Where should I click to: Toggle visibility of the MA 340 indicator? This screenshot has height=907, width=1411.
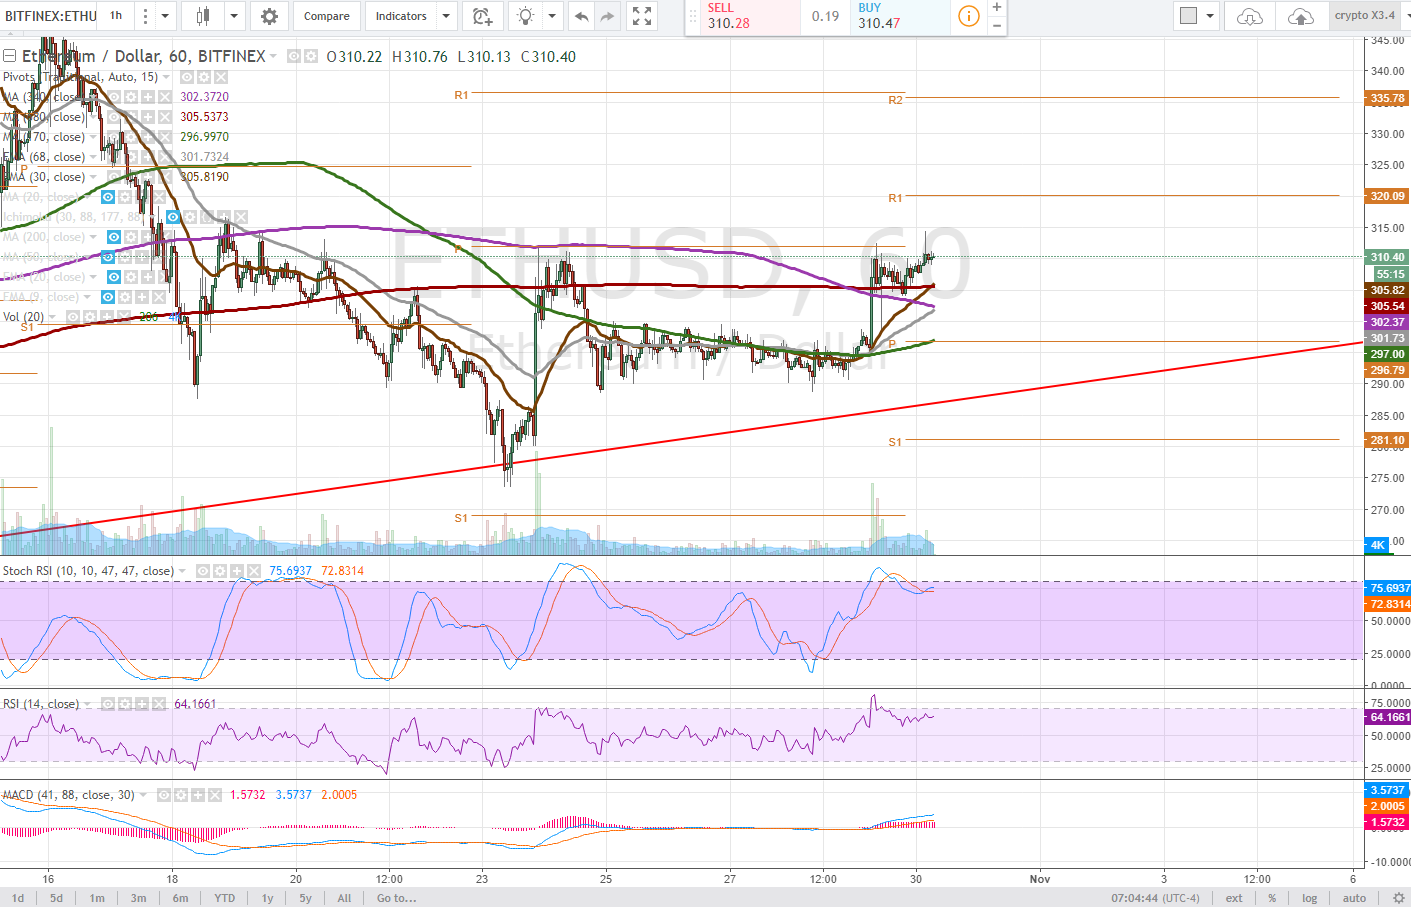click(114, 97)
